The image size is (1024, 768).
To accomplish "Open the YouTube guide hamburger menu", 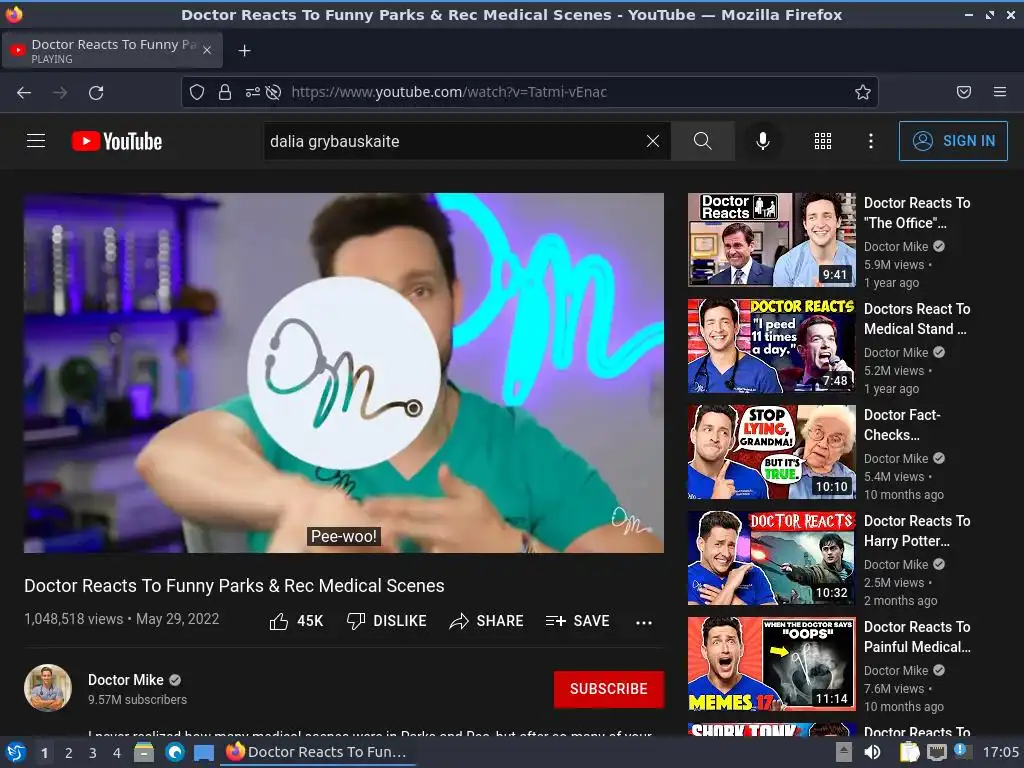I will coord(36,141).
